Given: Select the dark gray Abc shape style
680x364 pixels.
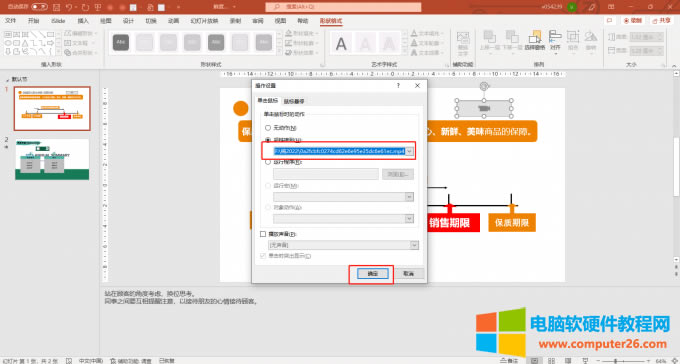Looking at the screenshot, I should (x=121, y=43).
